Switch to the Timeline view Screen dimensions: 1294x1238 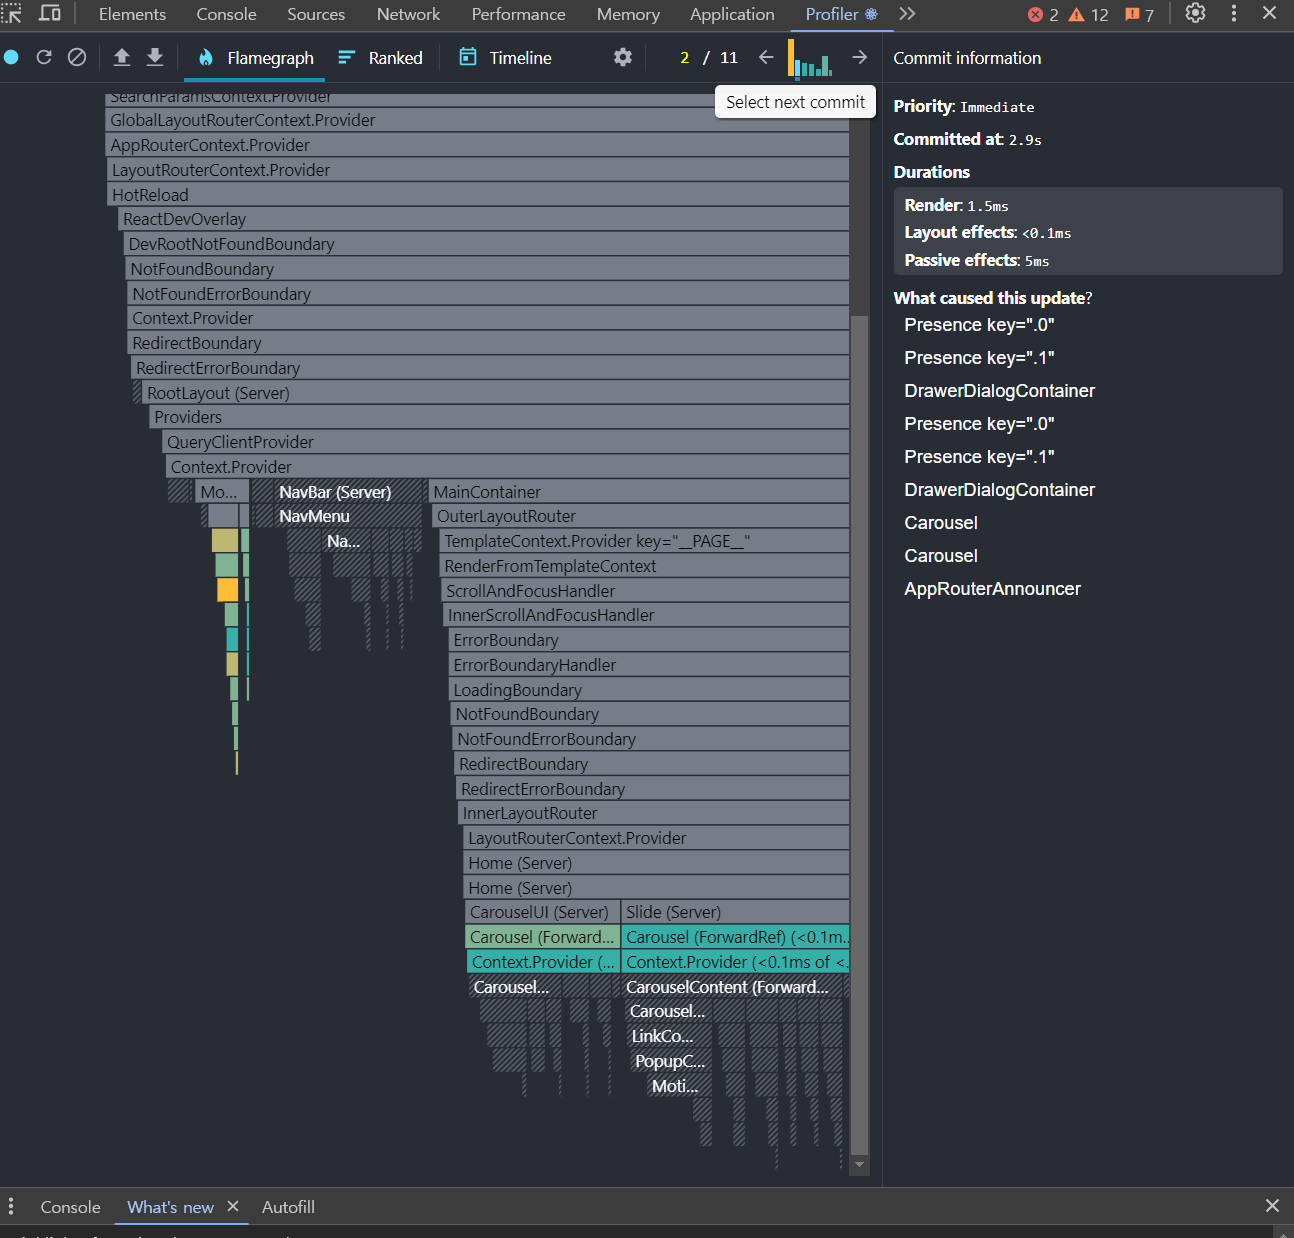505,58
